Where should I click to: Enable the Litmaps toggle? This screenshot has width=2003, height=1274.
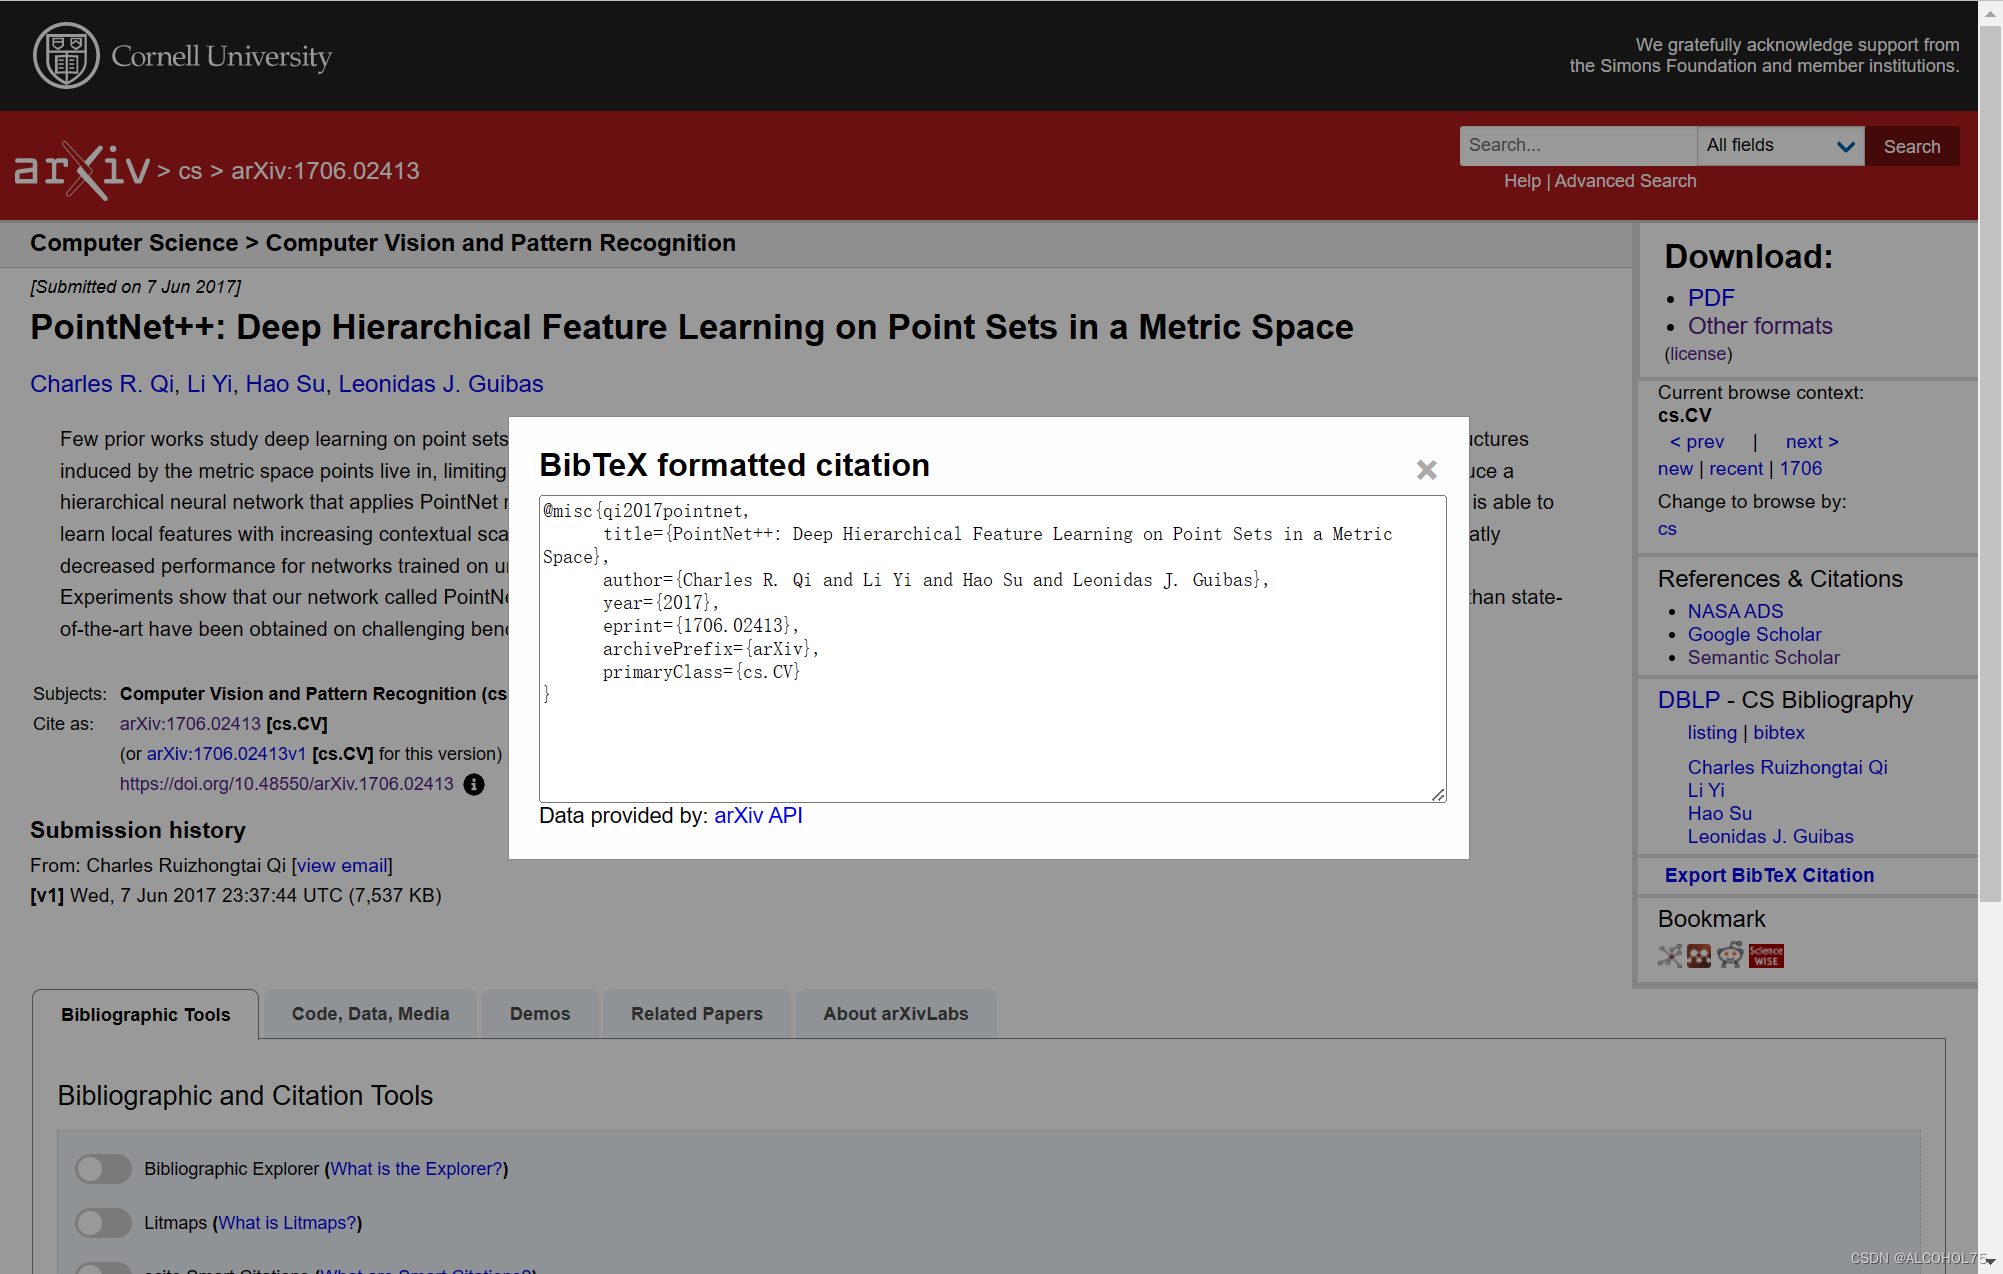[x=103, y=1223]
